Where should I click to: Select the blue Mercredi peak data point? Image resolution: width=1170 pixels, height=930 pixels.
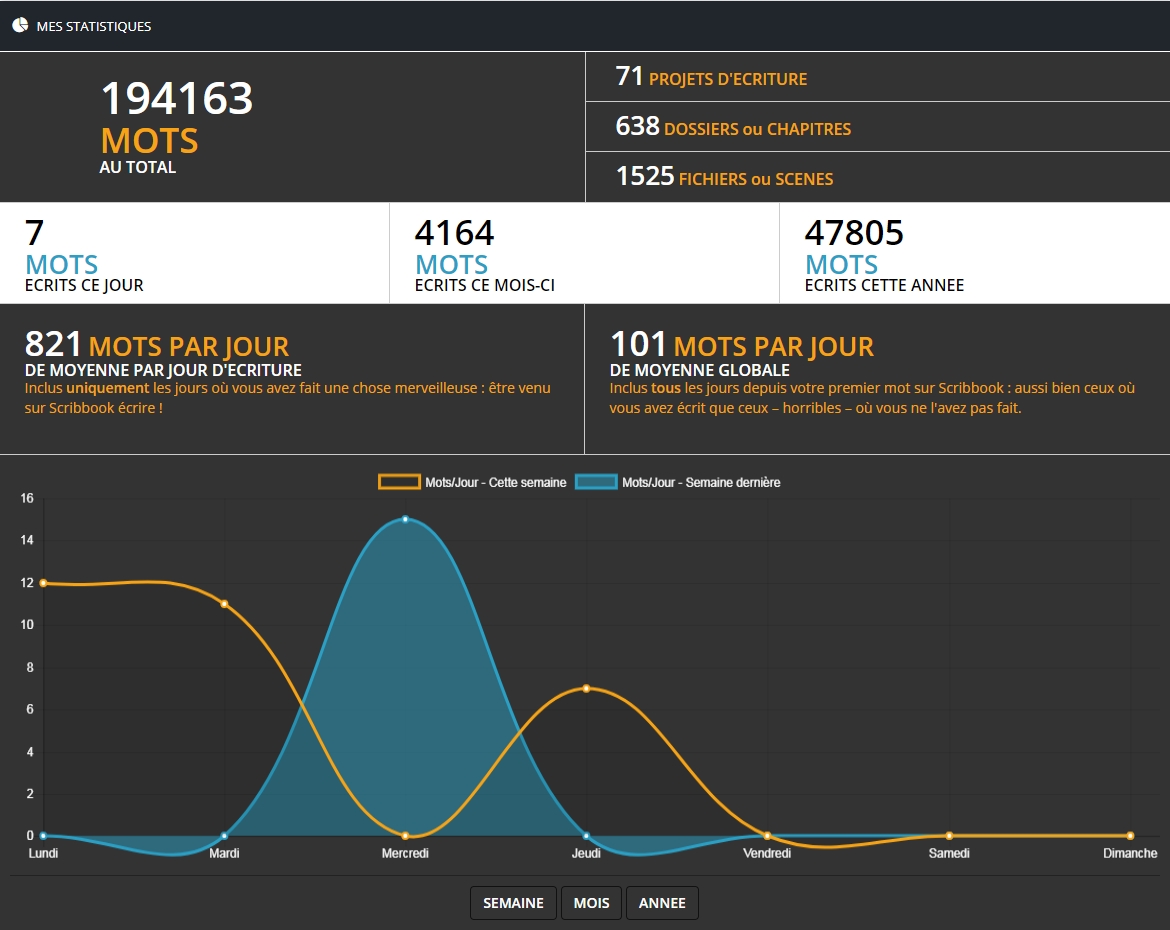point(405,519)
